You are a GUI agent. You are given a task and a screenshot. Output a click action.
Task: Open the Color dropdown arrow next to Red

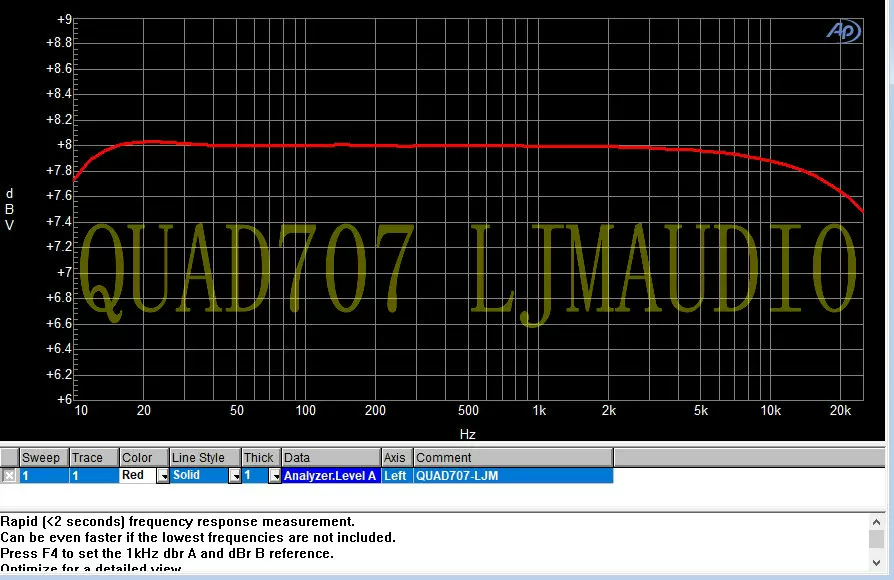(x=163, y=476)
